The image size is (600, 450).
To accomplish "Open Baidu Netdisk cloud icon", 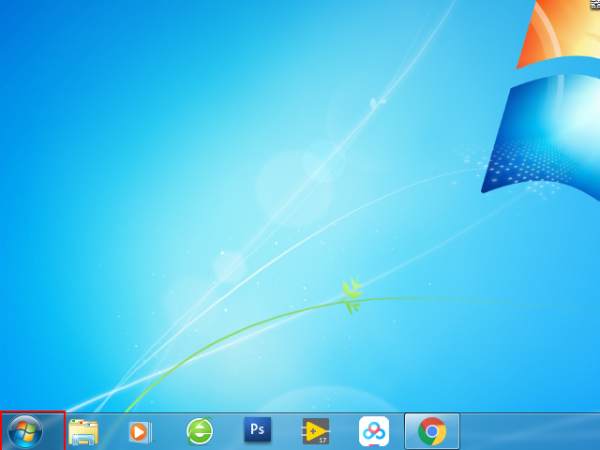I will (x=374, y=432).
